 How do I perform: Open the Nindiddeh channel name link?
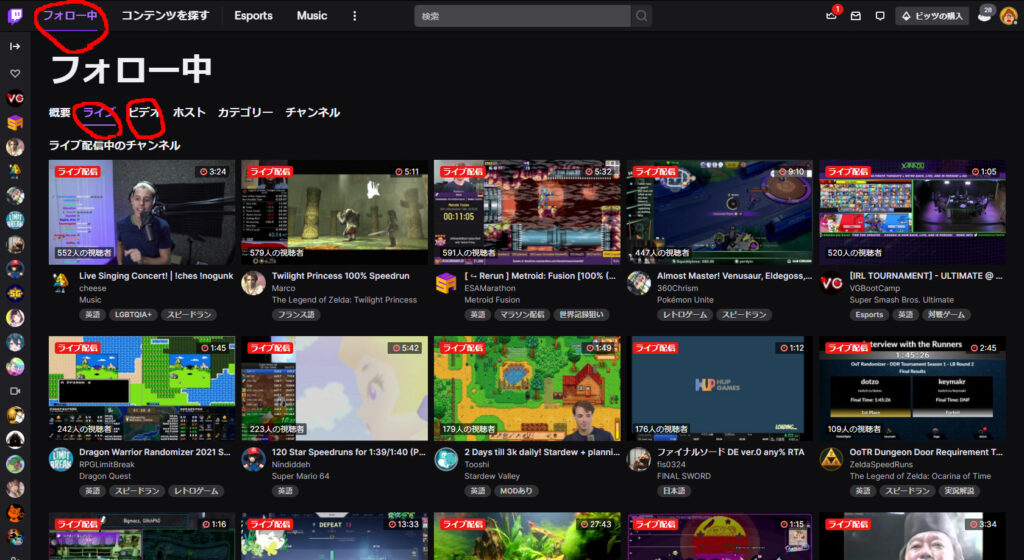(x=291, y=465)
